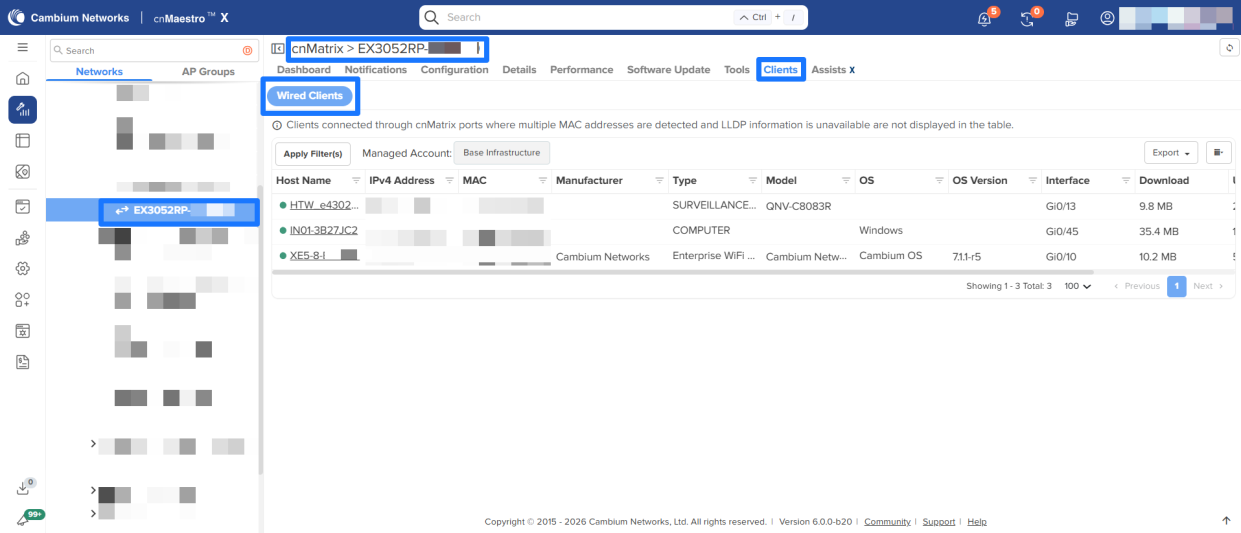Open the settings gear in sidebar
This screenshot has width=1241, height=533.
point(22,269)
